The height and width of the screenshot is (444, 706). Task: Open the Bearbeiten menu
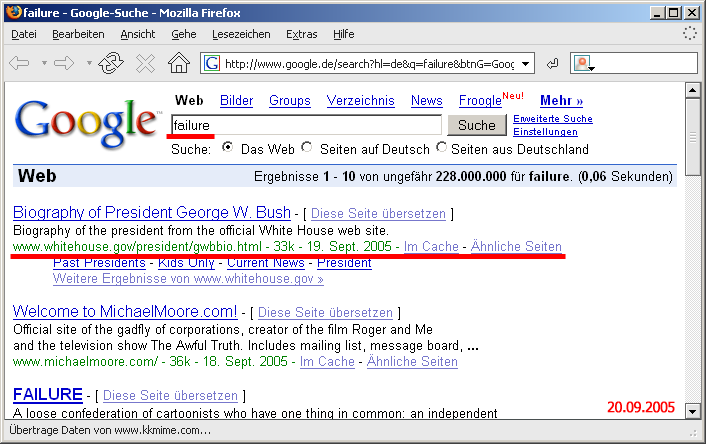click(78, 34)
